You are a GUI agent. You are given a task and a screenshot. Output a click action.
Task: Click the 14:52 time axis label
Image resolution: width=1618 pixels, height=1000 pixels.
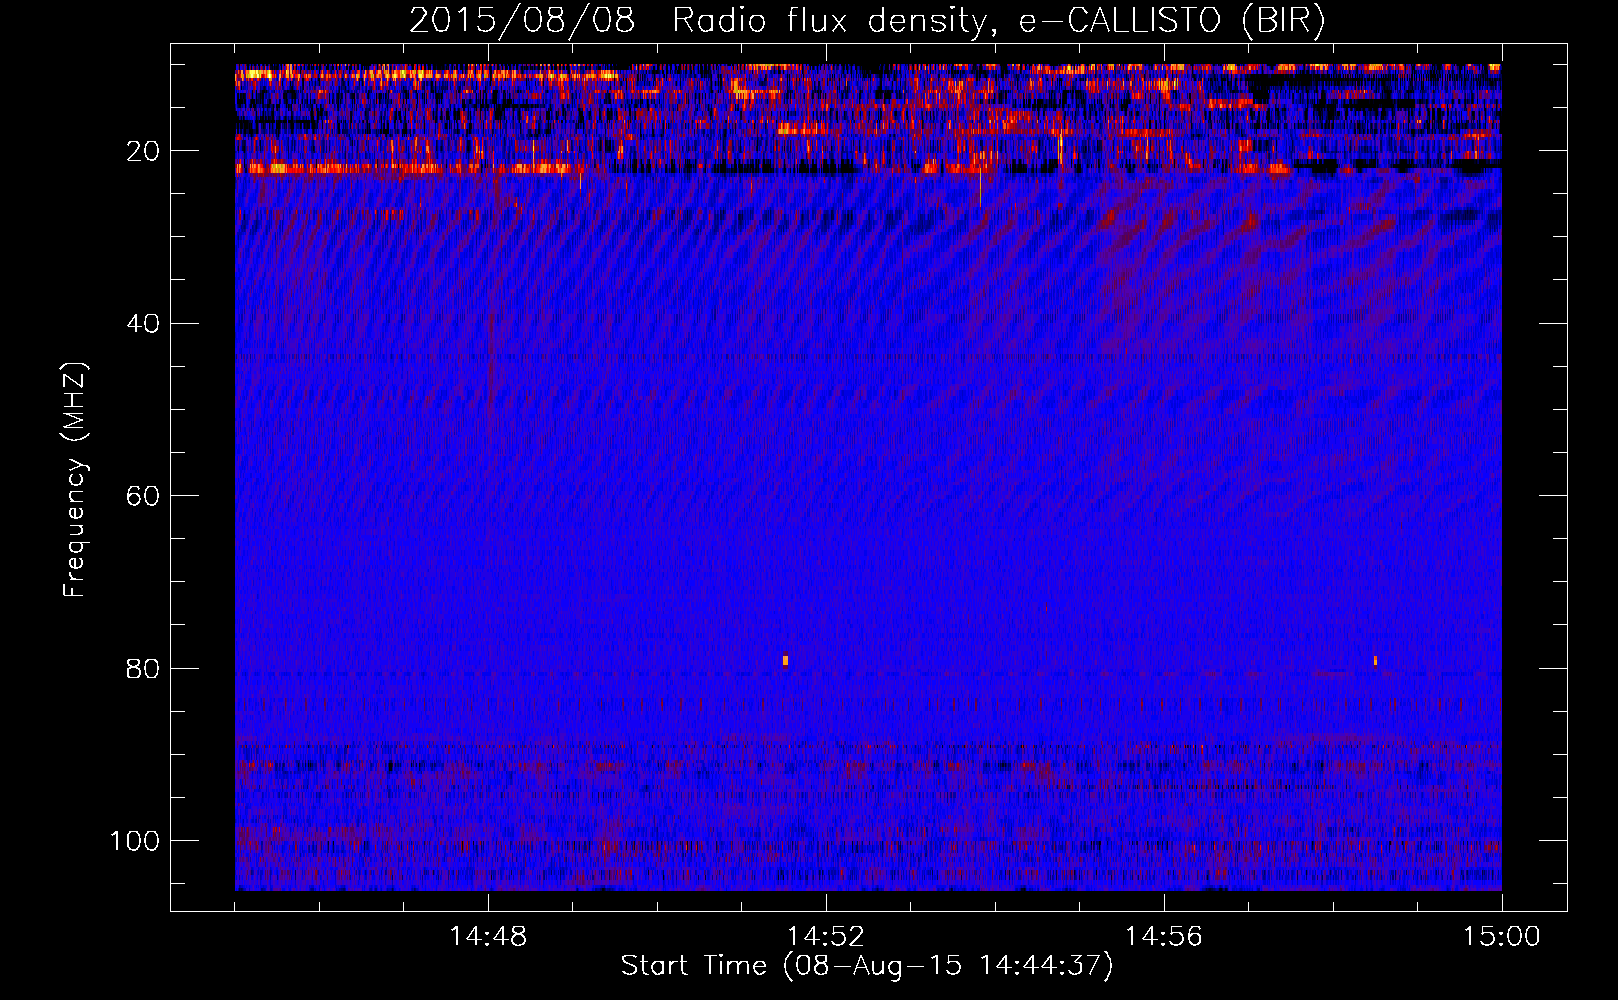pos(825,937)
